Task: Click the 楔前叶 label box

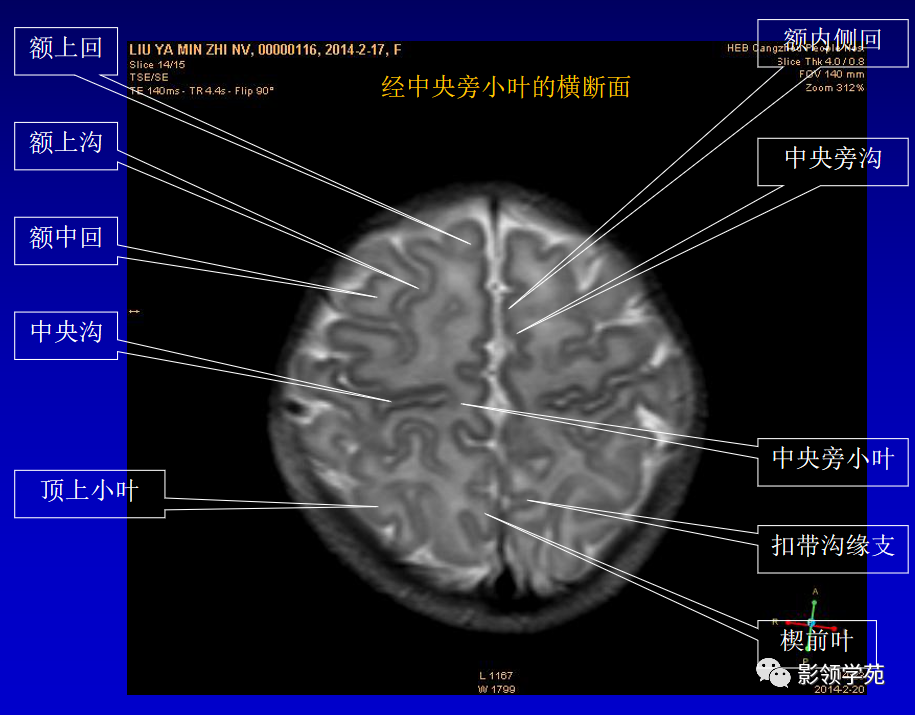Action: [817, 644]
